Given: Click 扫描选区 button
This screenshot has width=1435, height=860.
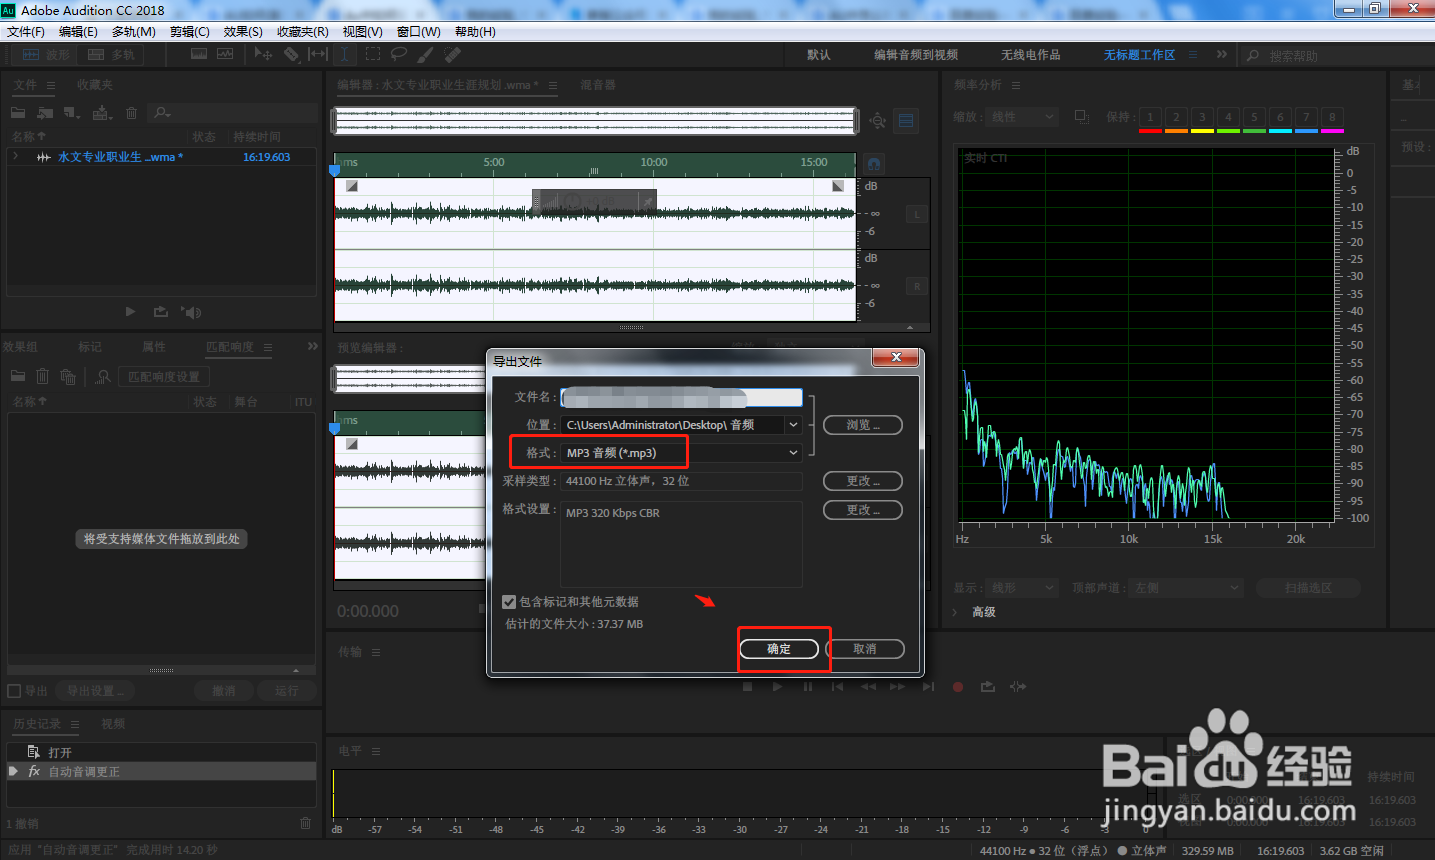Looking at the screenshot, I should click(x=1308, y=588).
